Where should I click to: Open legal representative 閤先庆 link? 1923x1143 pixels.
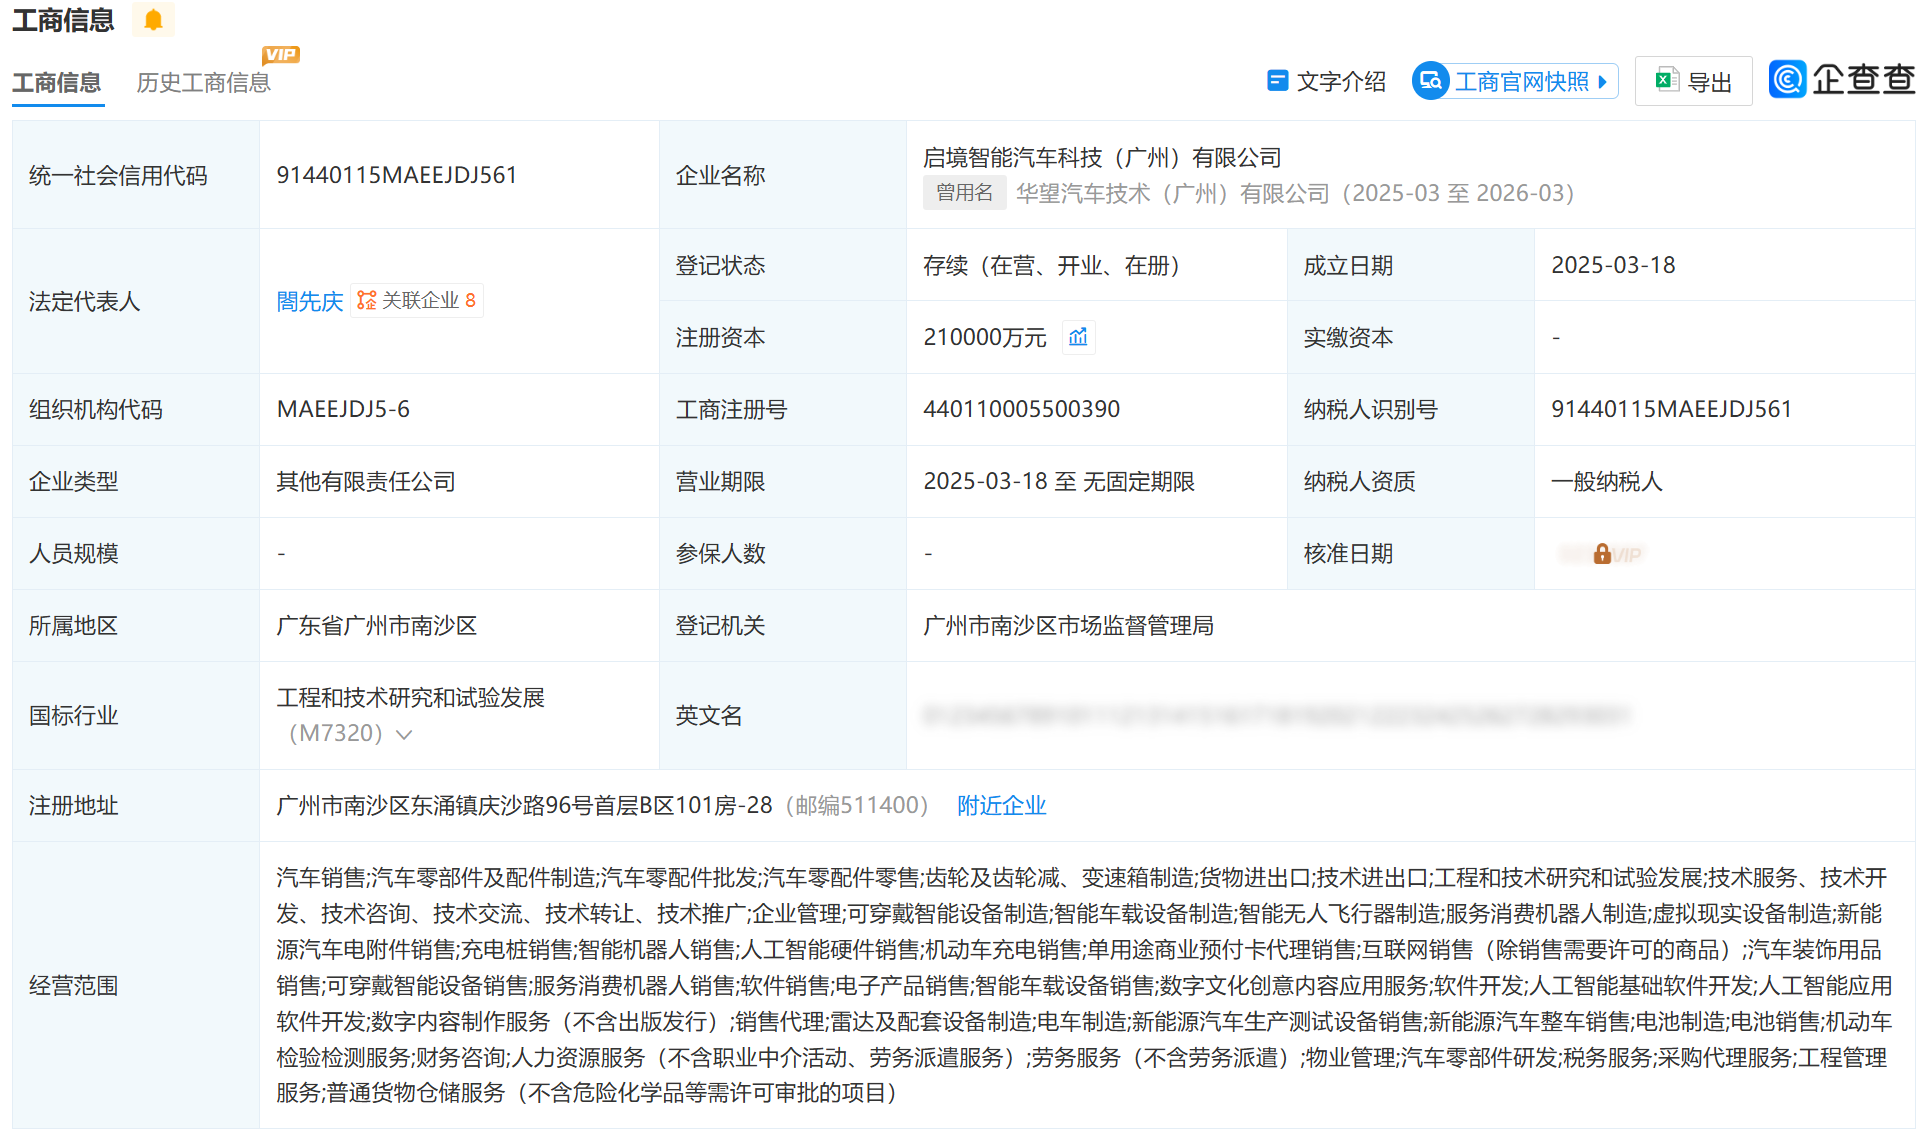[x=309, y=301]
